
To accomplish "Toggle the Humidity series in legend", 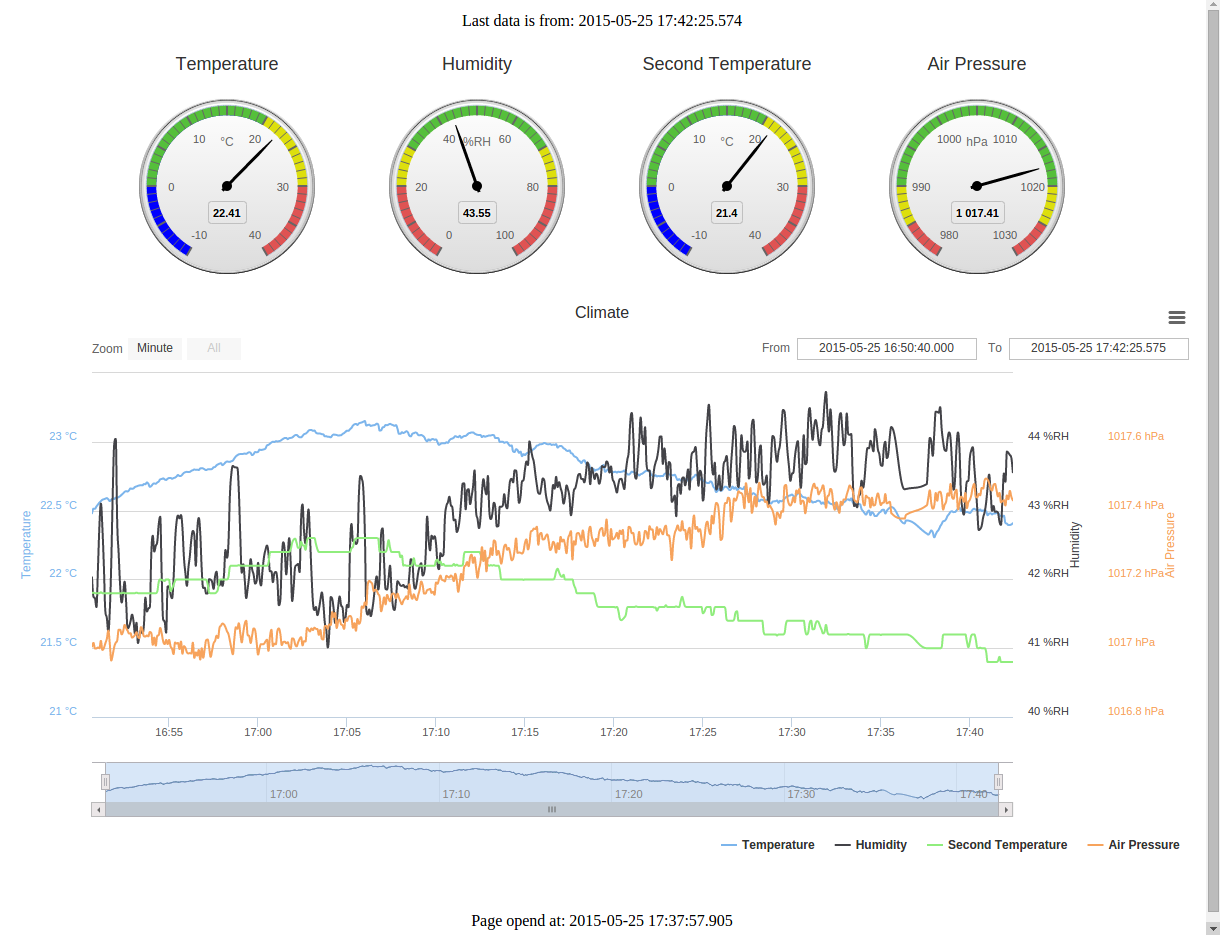I will click(x=871, y=845).
